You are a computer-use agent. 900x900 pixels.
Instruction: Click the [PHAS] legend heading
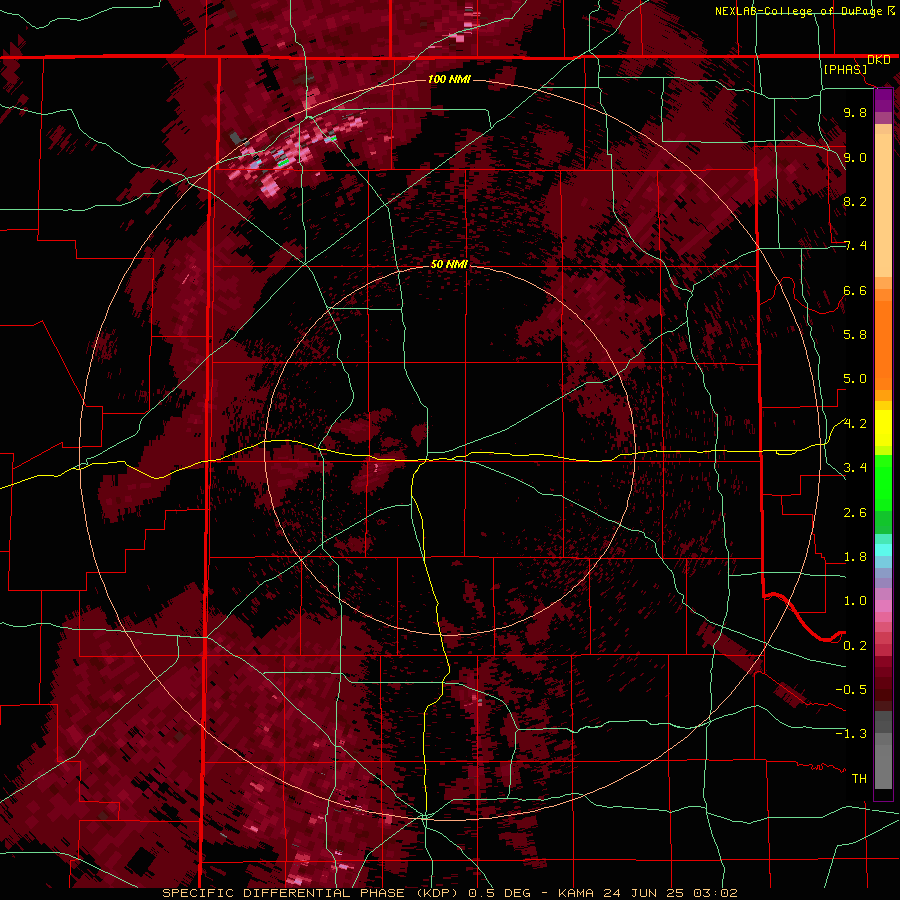(845, 69)
